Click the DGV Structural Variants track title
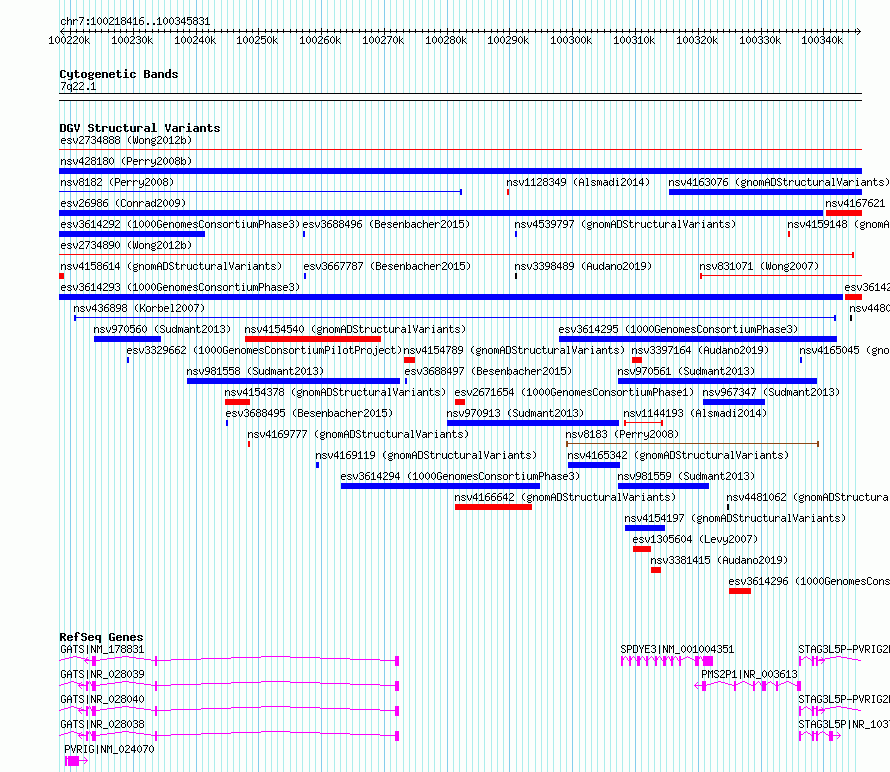890x772 pixels. tap(140, 128)
